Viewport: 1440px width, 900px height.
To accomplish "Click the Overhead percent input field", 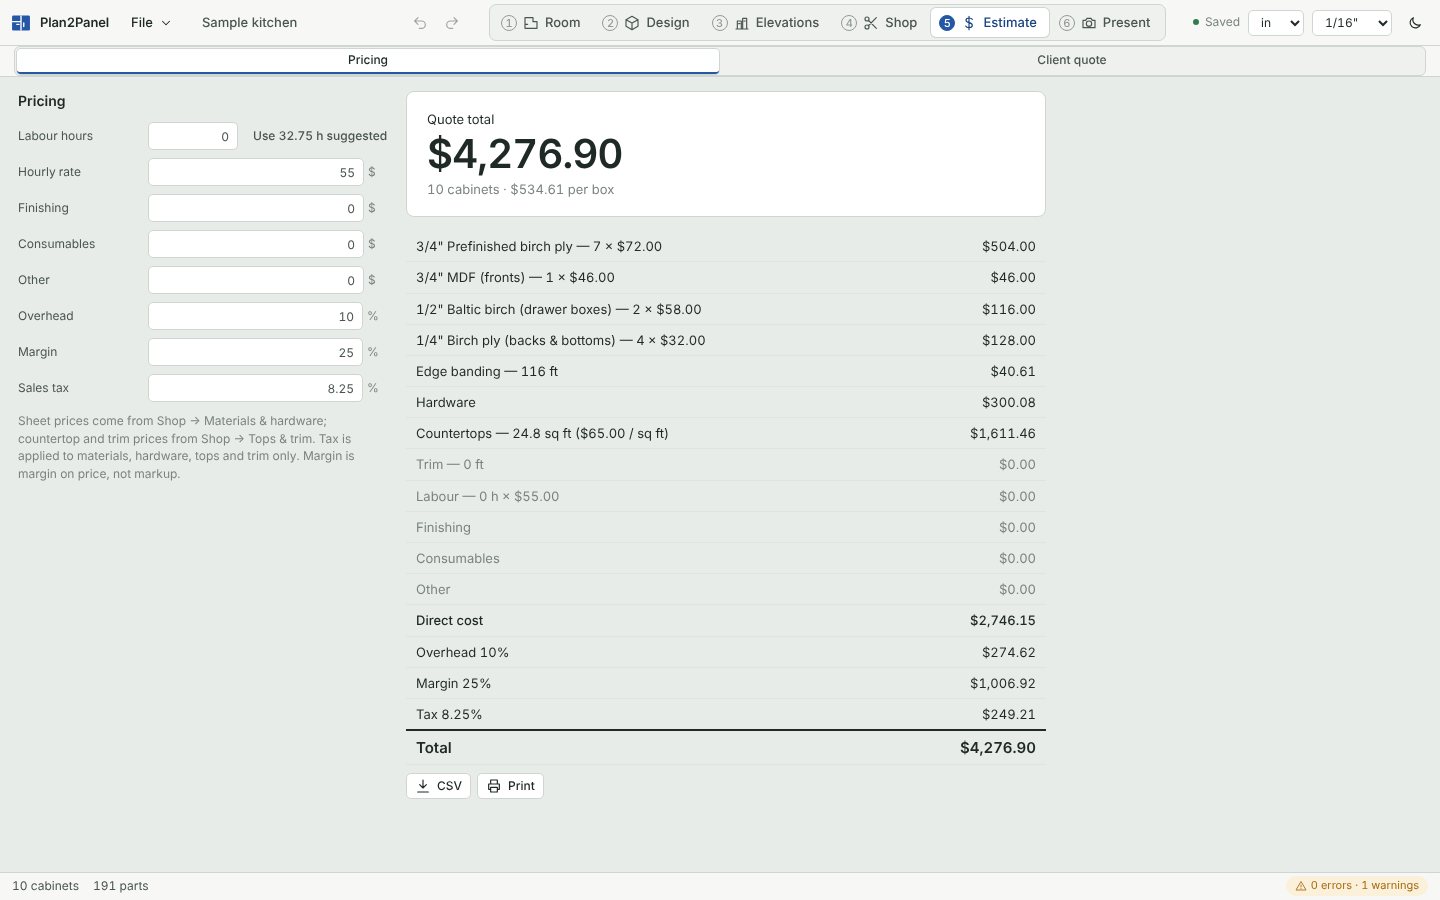I will pyautogui.click(x=255, y=316).
